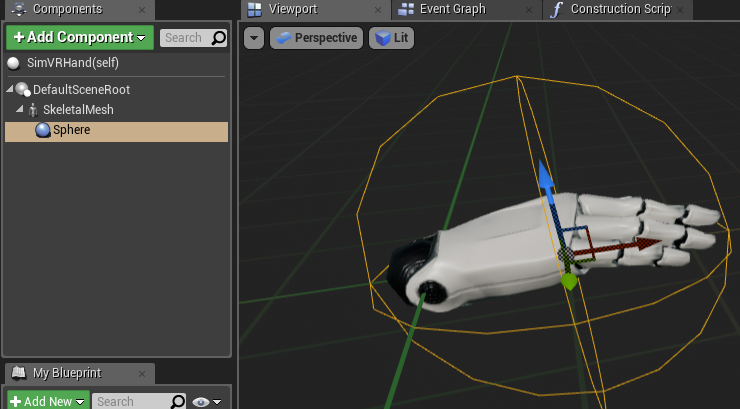
Task: Collapse the DefaultSceneRoot tree node
Action: 9,89
